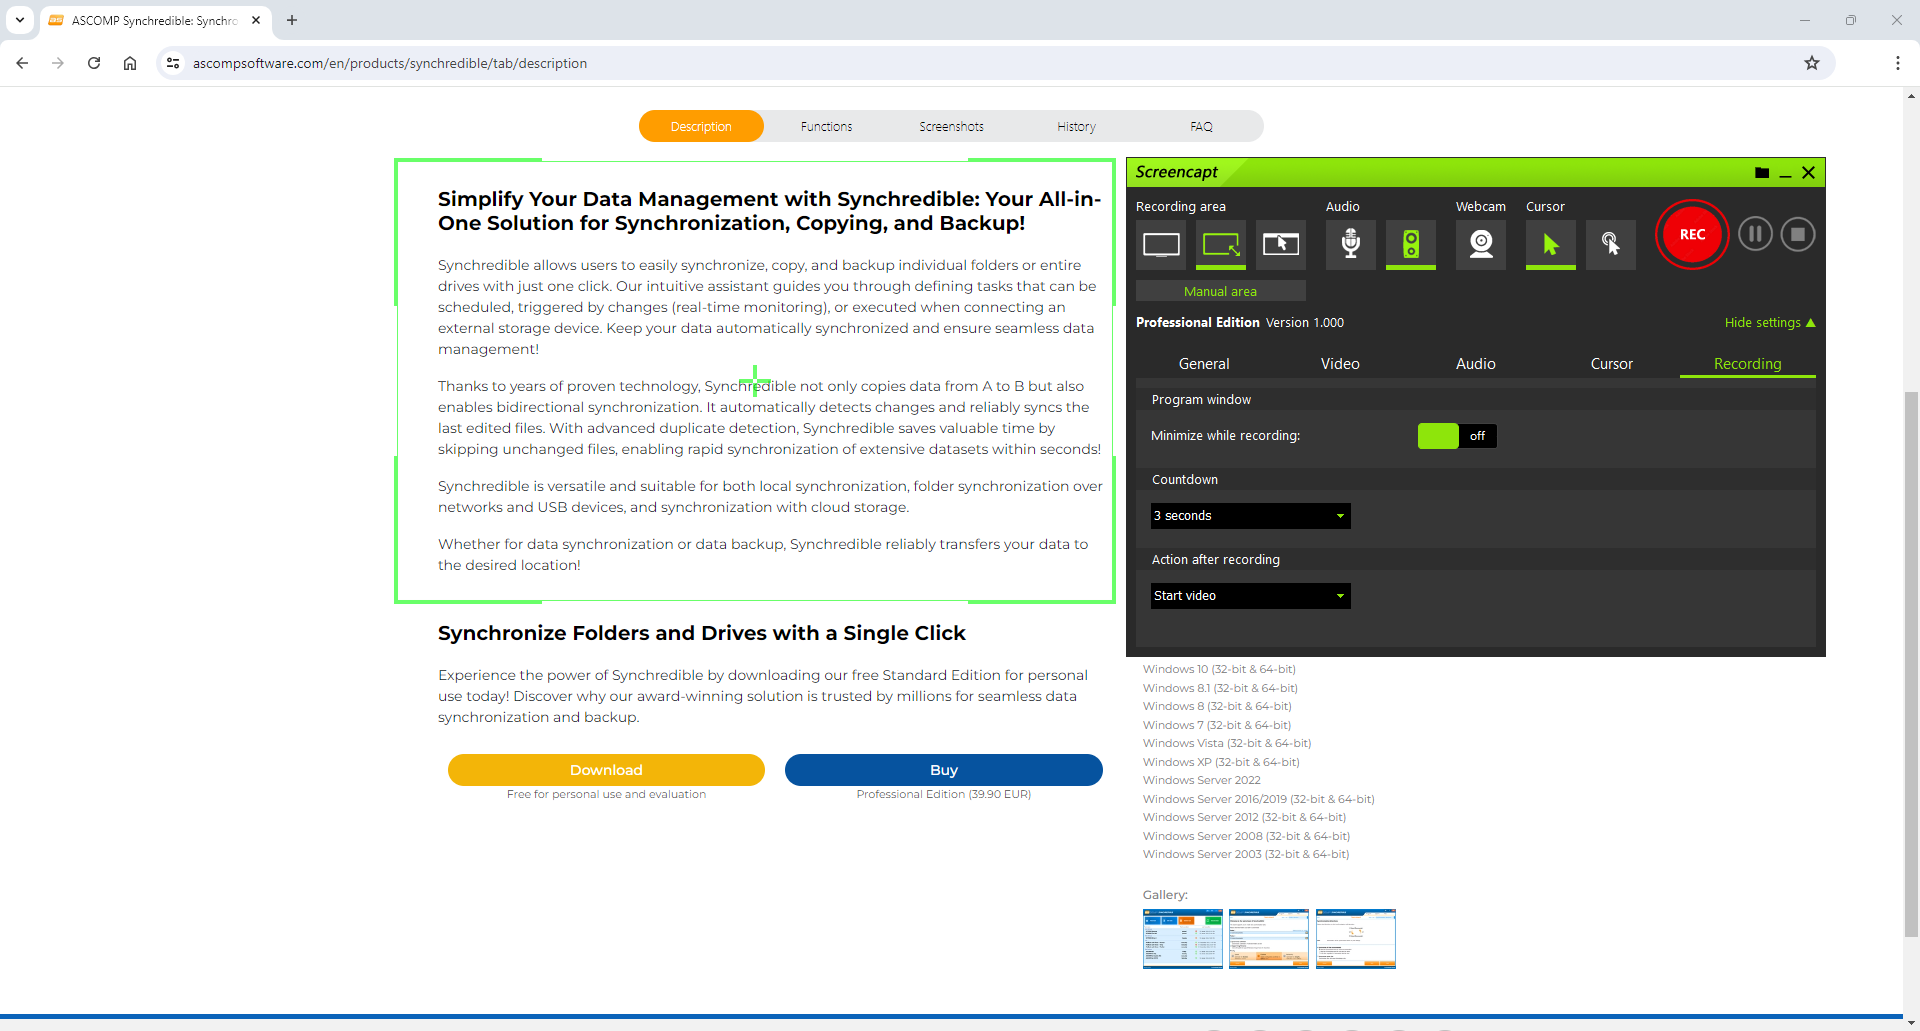Reload the current page
Screen dimensions: 1920x1031
94,63
